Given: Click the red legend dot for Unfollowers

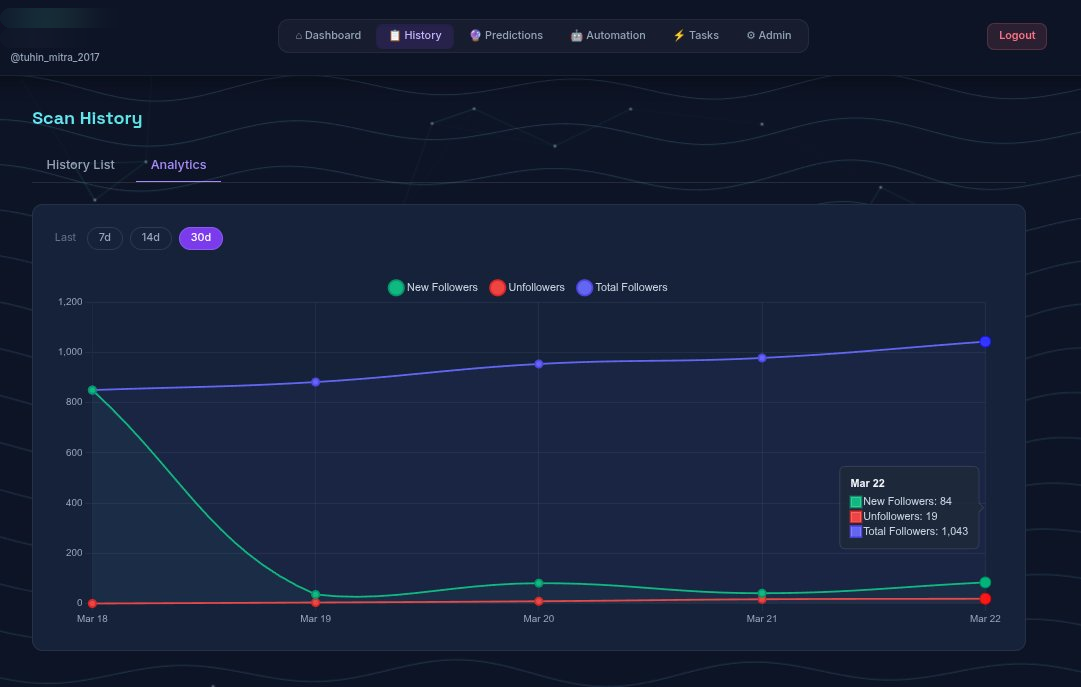Looking at the screenshot, I should (x=497, y=287).
